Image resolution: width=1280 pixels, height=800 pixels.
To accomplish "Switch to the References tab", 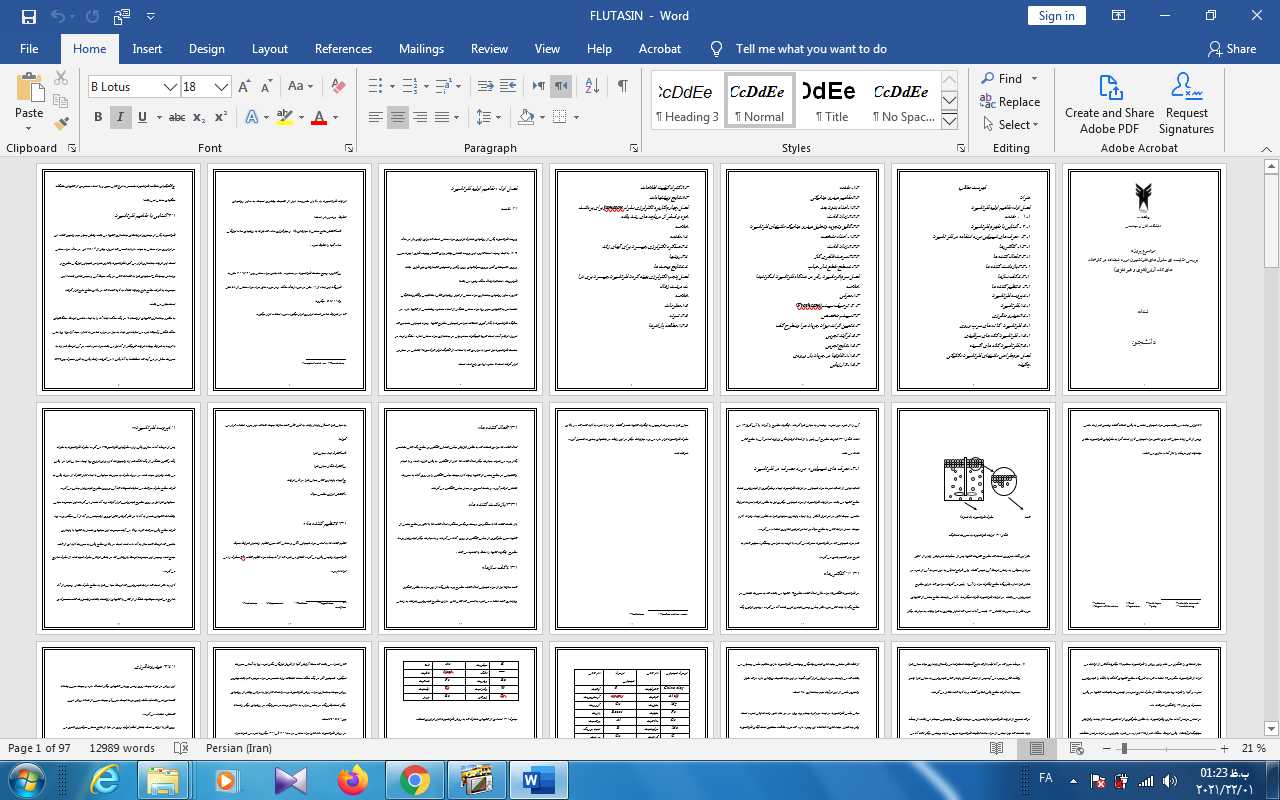I will coord(343,49).
